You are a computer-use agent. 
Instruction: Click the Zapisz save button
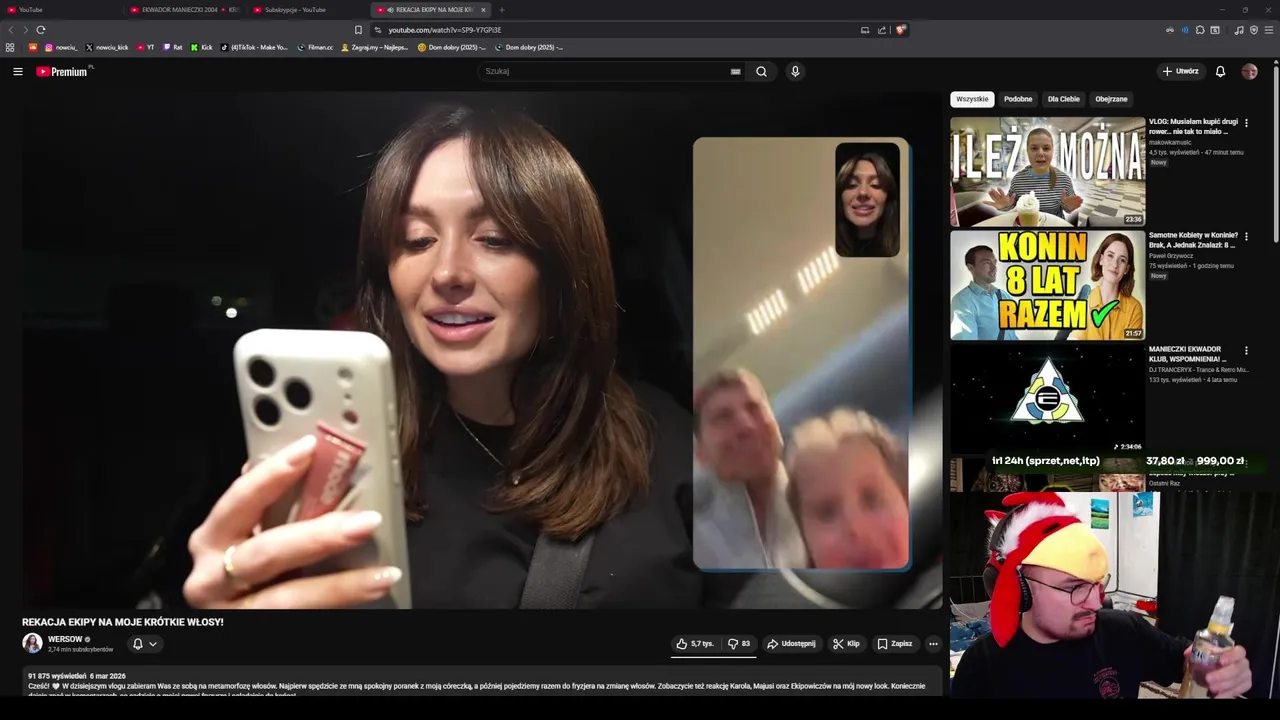pyautogui.click(x=895, y=644)
